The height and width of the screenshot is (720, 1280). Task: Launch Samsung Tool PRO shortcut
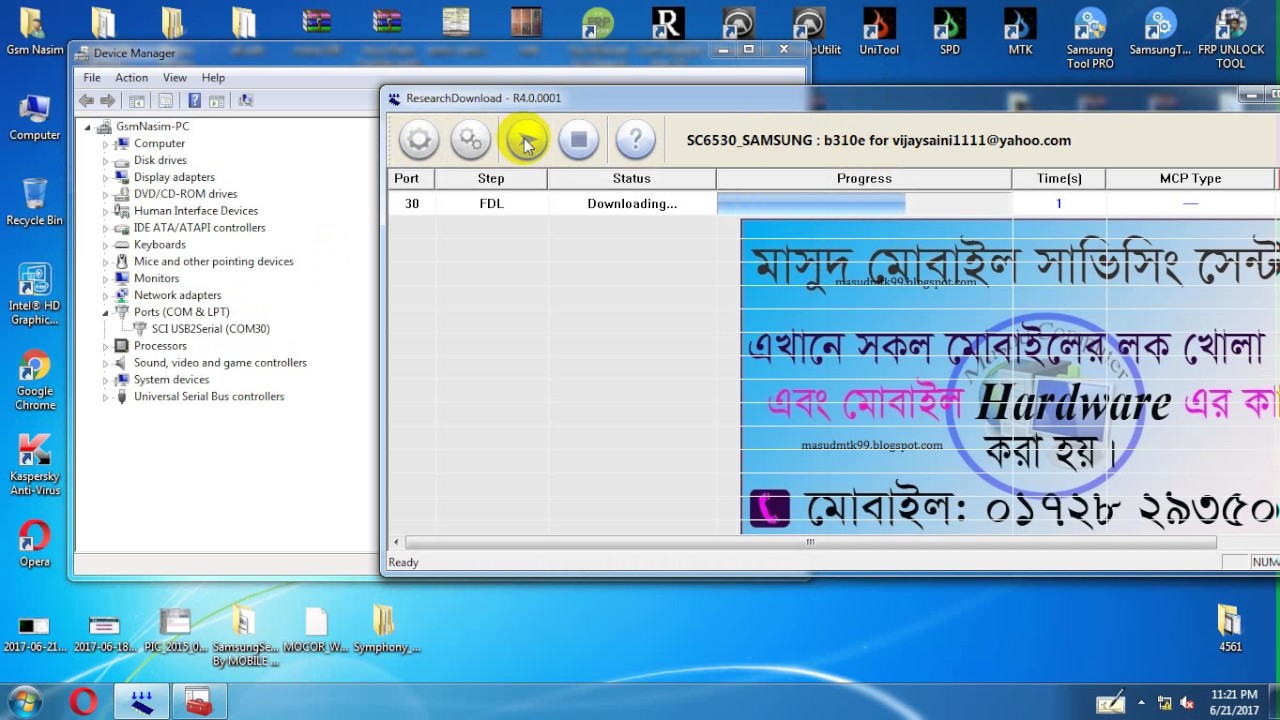pos(1090,38)
